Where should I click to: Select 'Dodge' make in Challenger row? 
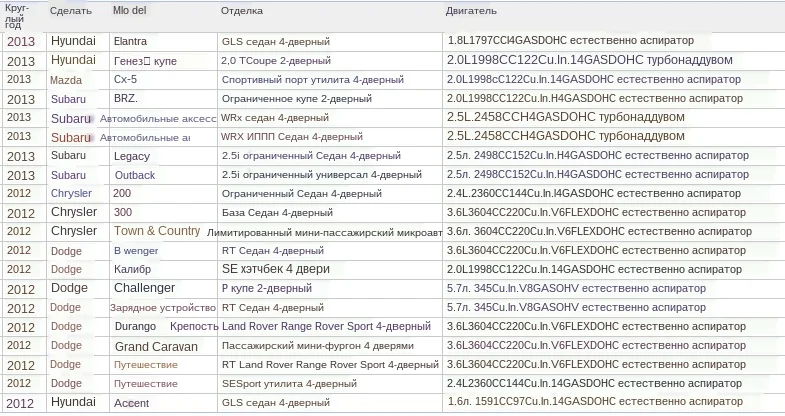tap(69, 288)
